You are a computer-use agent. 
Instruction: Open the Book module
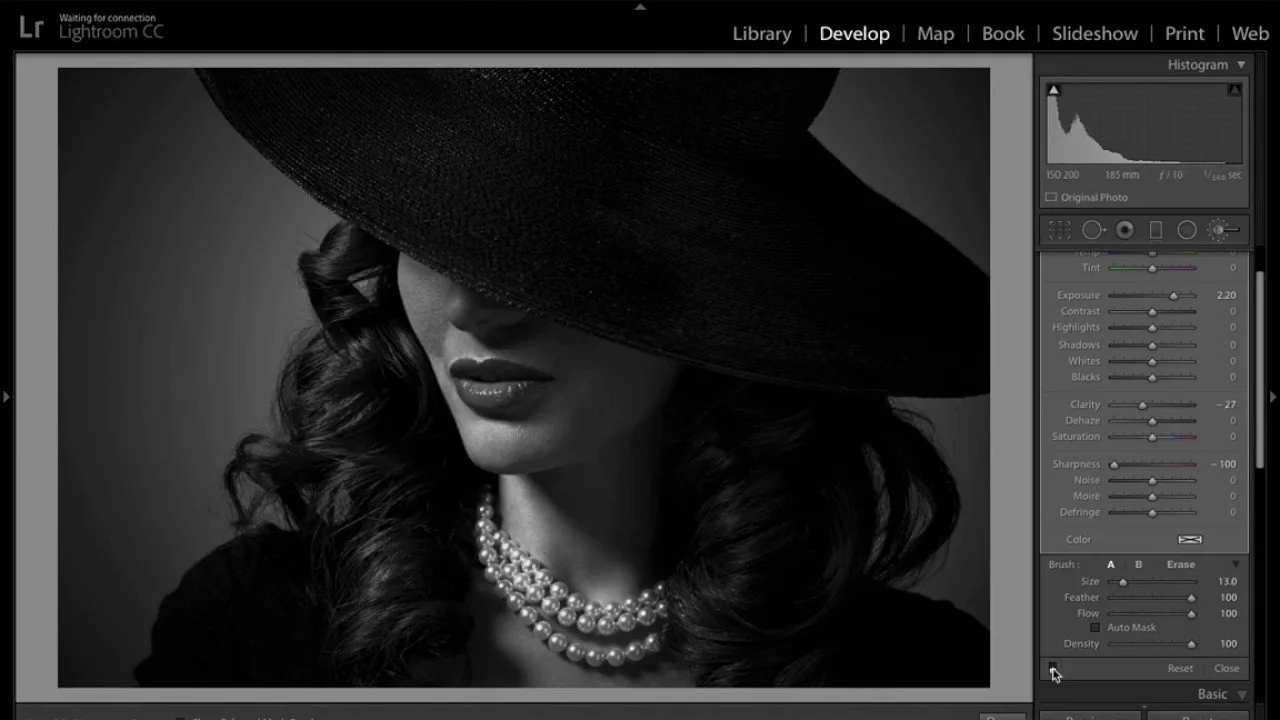tap(1003, 34)
